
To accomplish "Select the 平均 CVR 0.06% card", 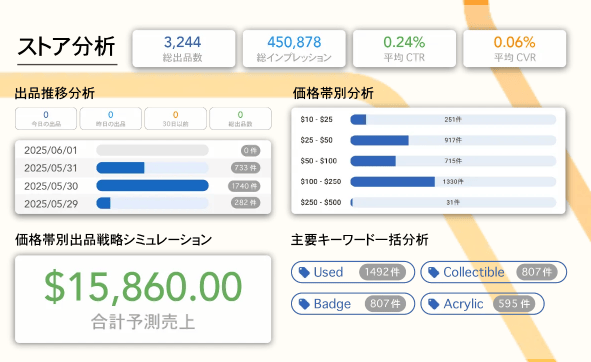I will pos(514,49).
